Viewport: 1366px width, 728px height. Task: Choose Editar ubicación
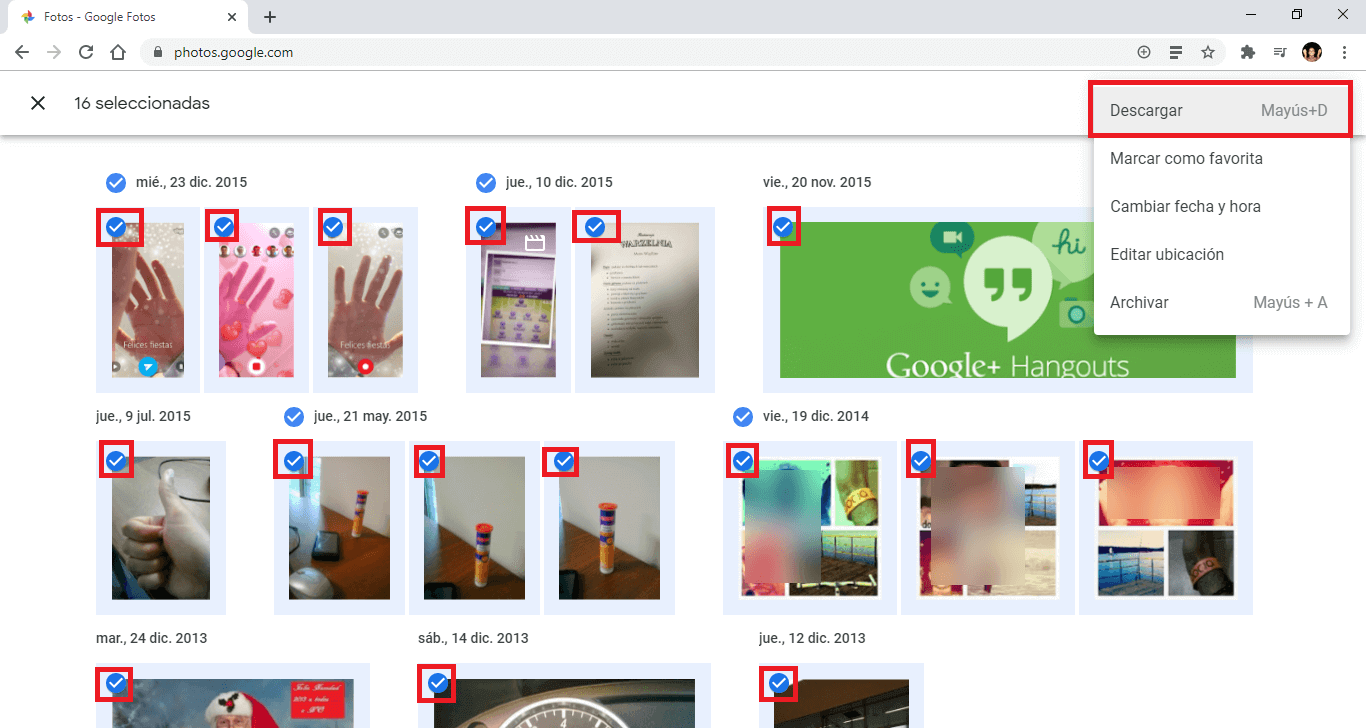1222,254
